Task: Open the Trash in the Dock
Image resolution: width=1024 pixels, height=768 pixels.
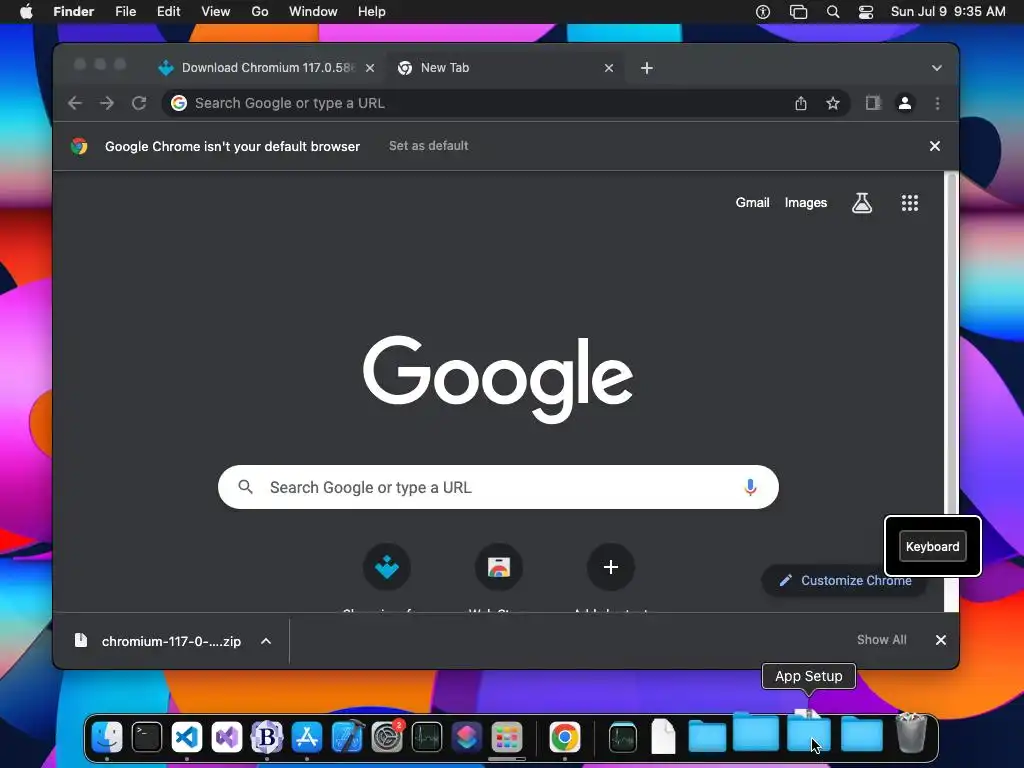Action: tap(911, 734)
